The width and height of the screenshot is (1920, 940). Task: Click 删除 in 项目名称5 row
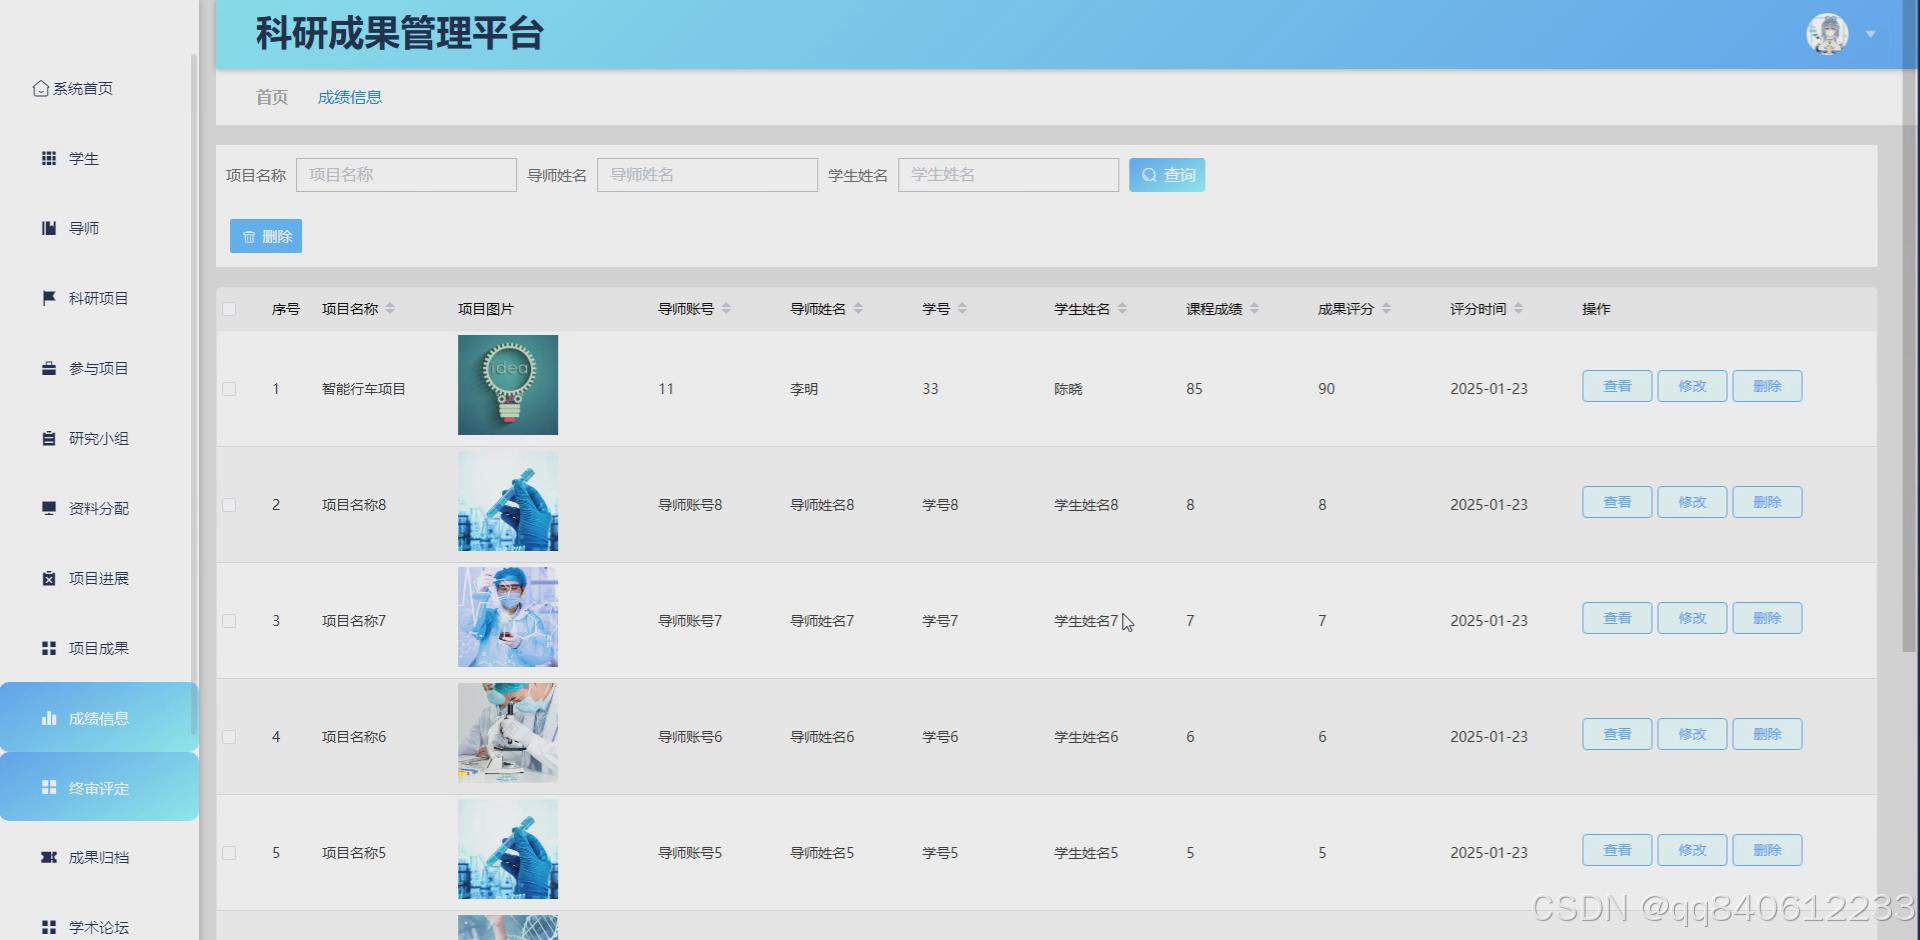(x=1767, y=850)
